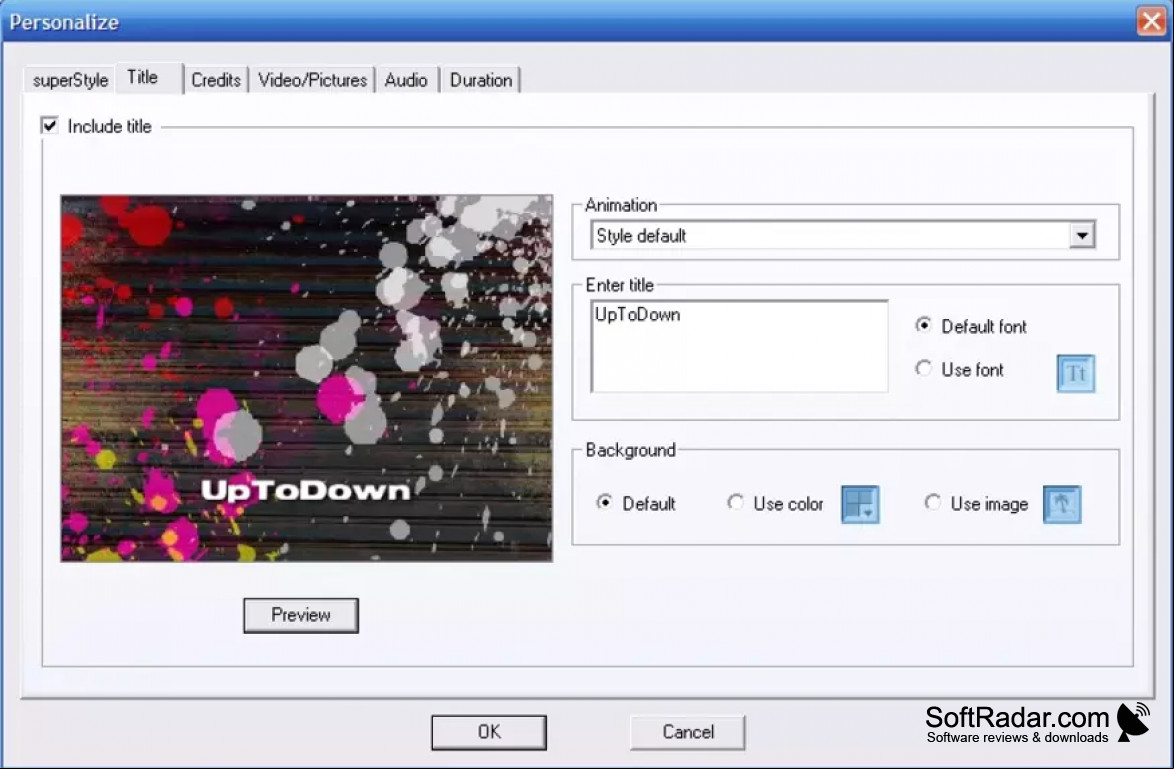Open the background color picker swatch
The height and width of the screenshot is (769, 1174).
pos(860,504)
